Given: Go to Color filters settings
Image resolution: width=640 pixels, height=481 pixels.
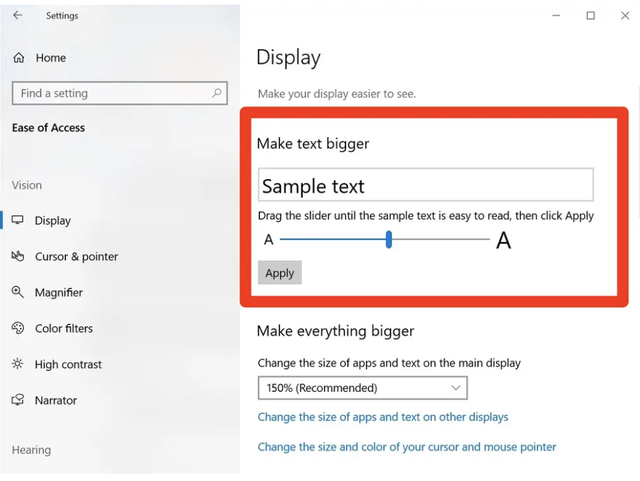Looking at the screenshot, I should (64, 328).
